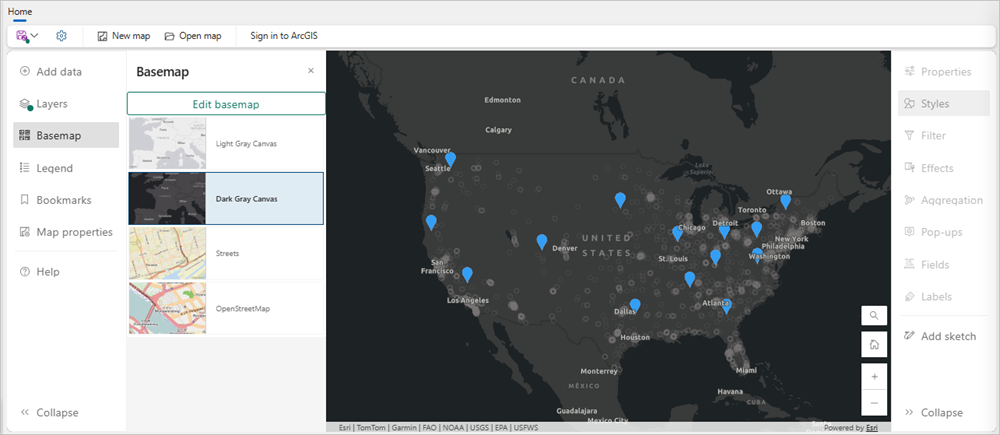Screen dimensions: 1000x435
Task: Select the Light Gray Canvas thumbnail
Action: pyautogui.click(x=167, y=143)
